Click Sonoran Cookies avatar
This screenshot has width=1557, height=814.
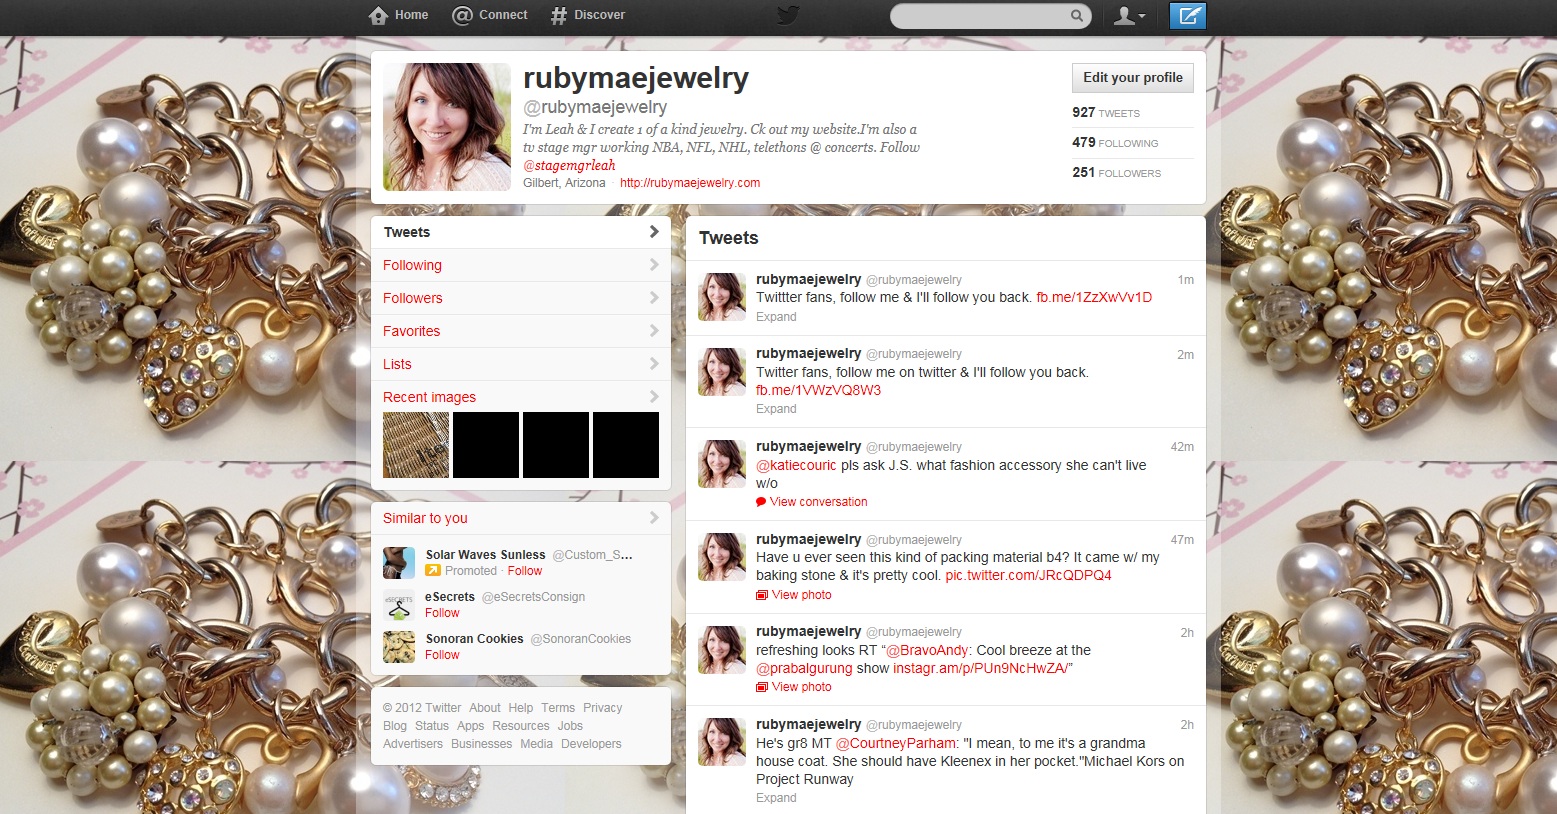pos(399,647)
